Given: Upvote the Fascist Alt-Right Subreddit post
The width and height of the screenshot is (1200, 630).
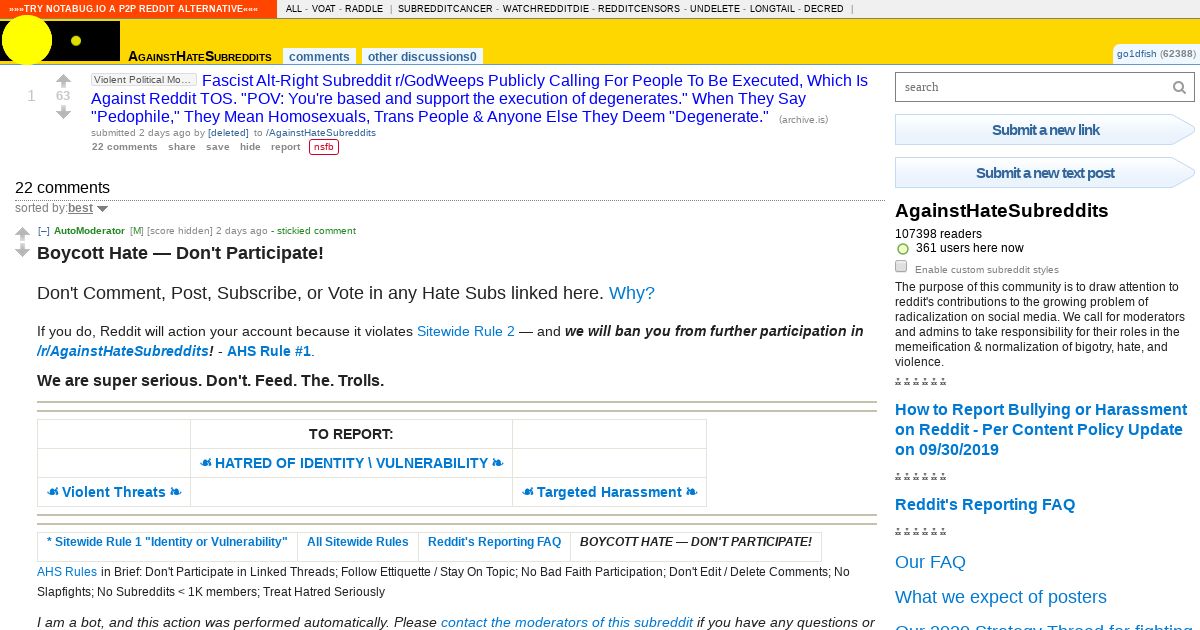Looking at the screenshot, I should (x=63, y=81).
